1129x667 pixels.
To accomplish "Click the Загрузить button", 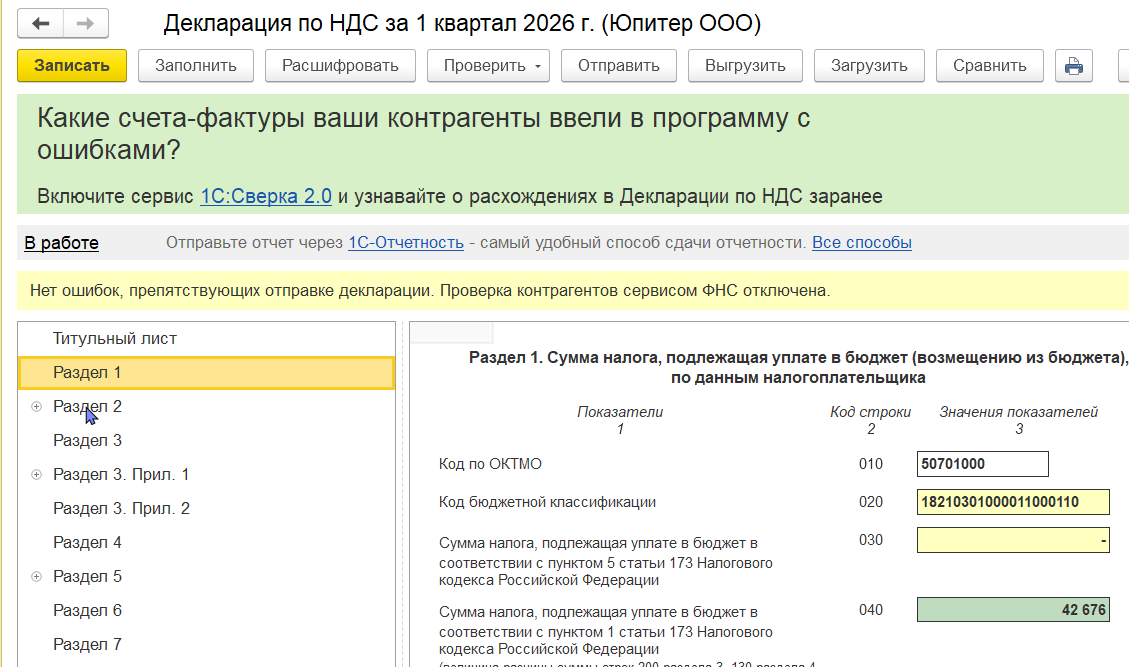I will (x=869, y=66).
